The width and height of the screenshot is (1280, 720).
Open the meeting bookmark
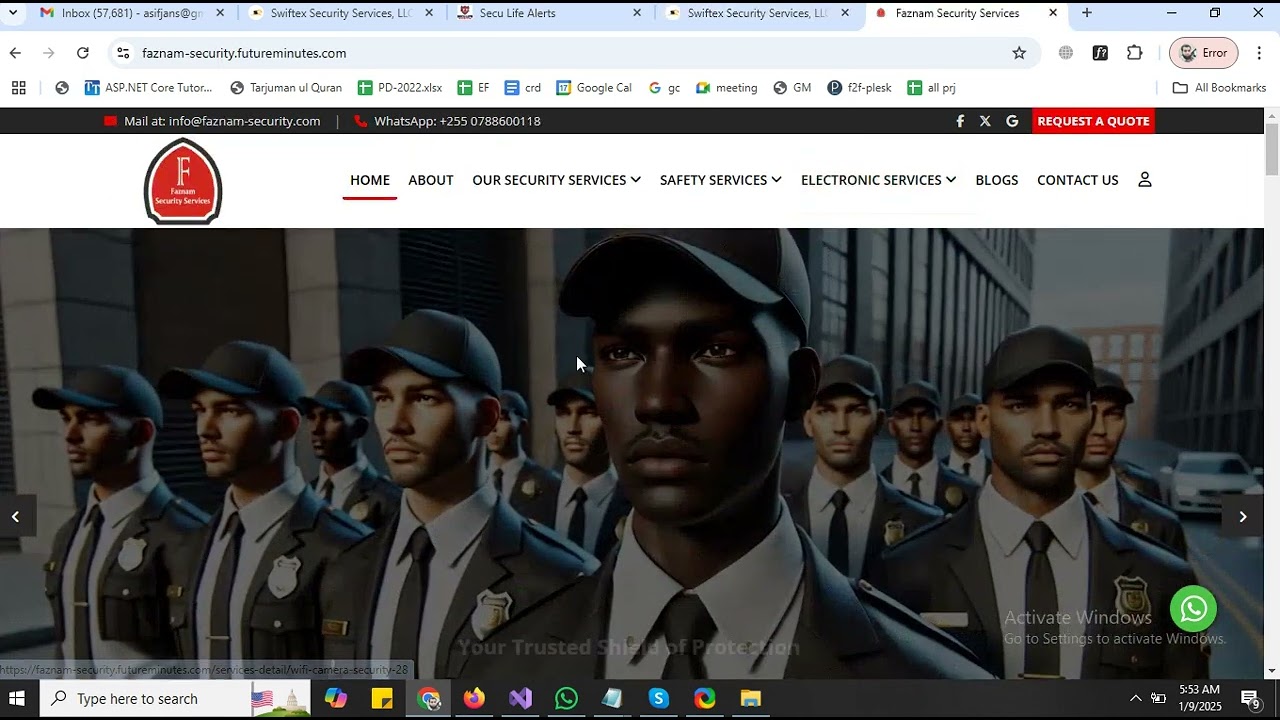coord(727,88)
